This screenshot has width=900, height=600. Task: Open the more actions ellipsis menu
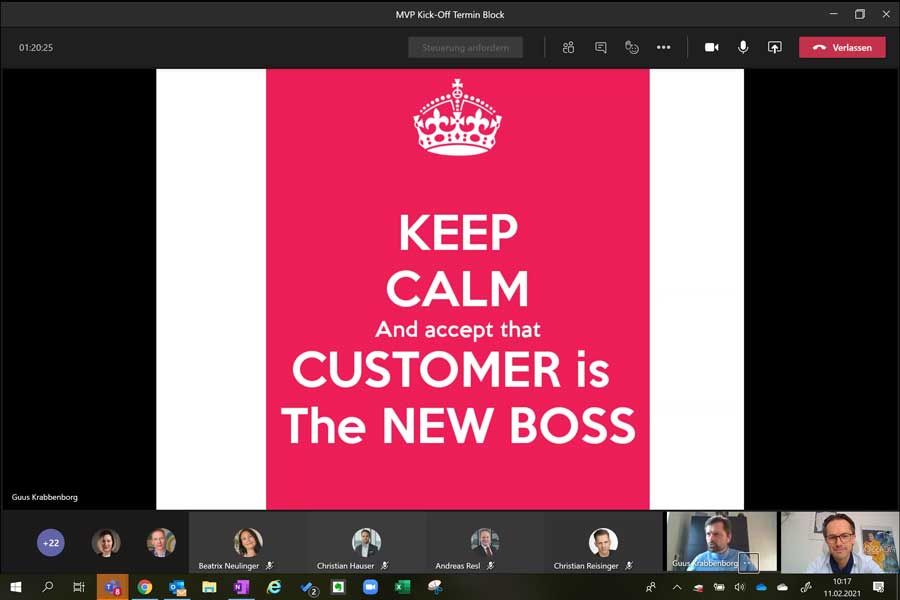[663, 47]
